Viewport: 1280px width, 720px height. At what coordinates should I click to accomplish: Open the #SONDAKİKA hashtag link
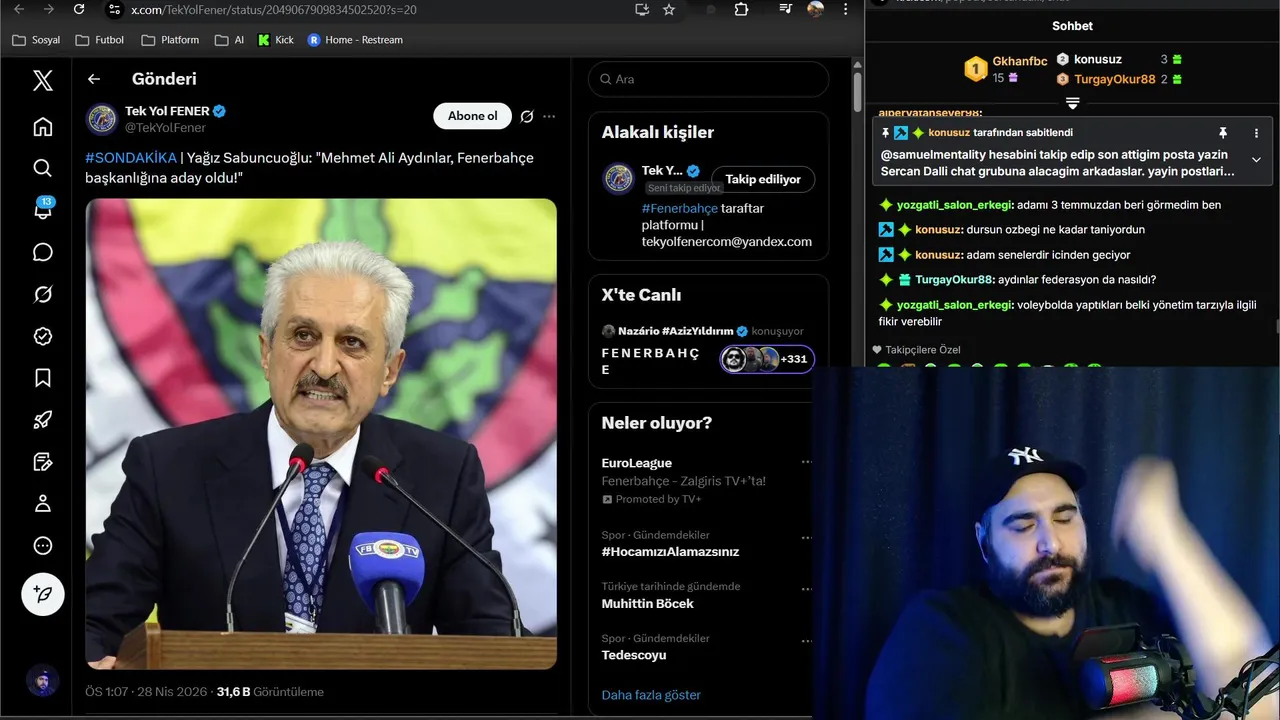131,158
